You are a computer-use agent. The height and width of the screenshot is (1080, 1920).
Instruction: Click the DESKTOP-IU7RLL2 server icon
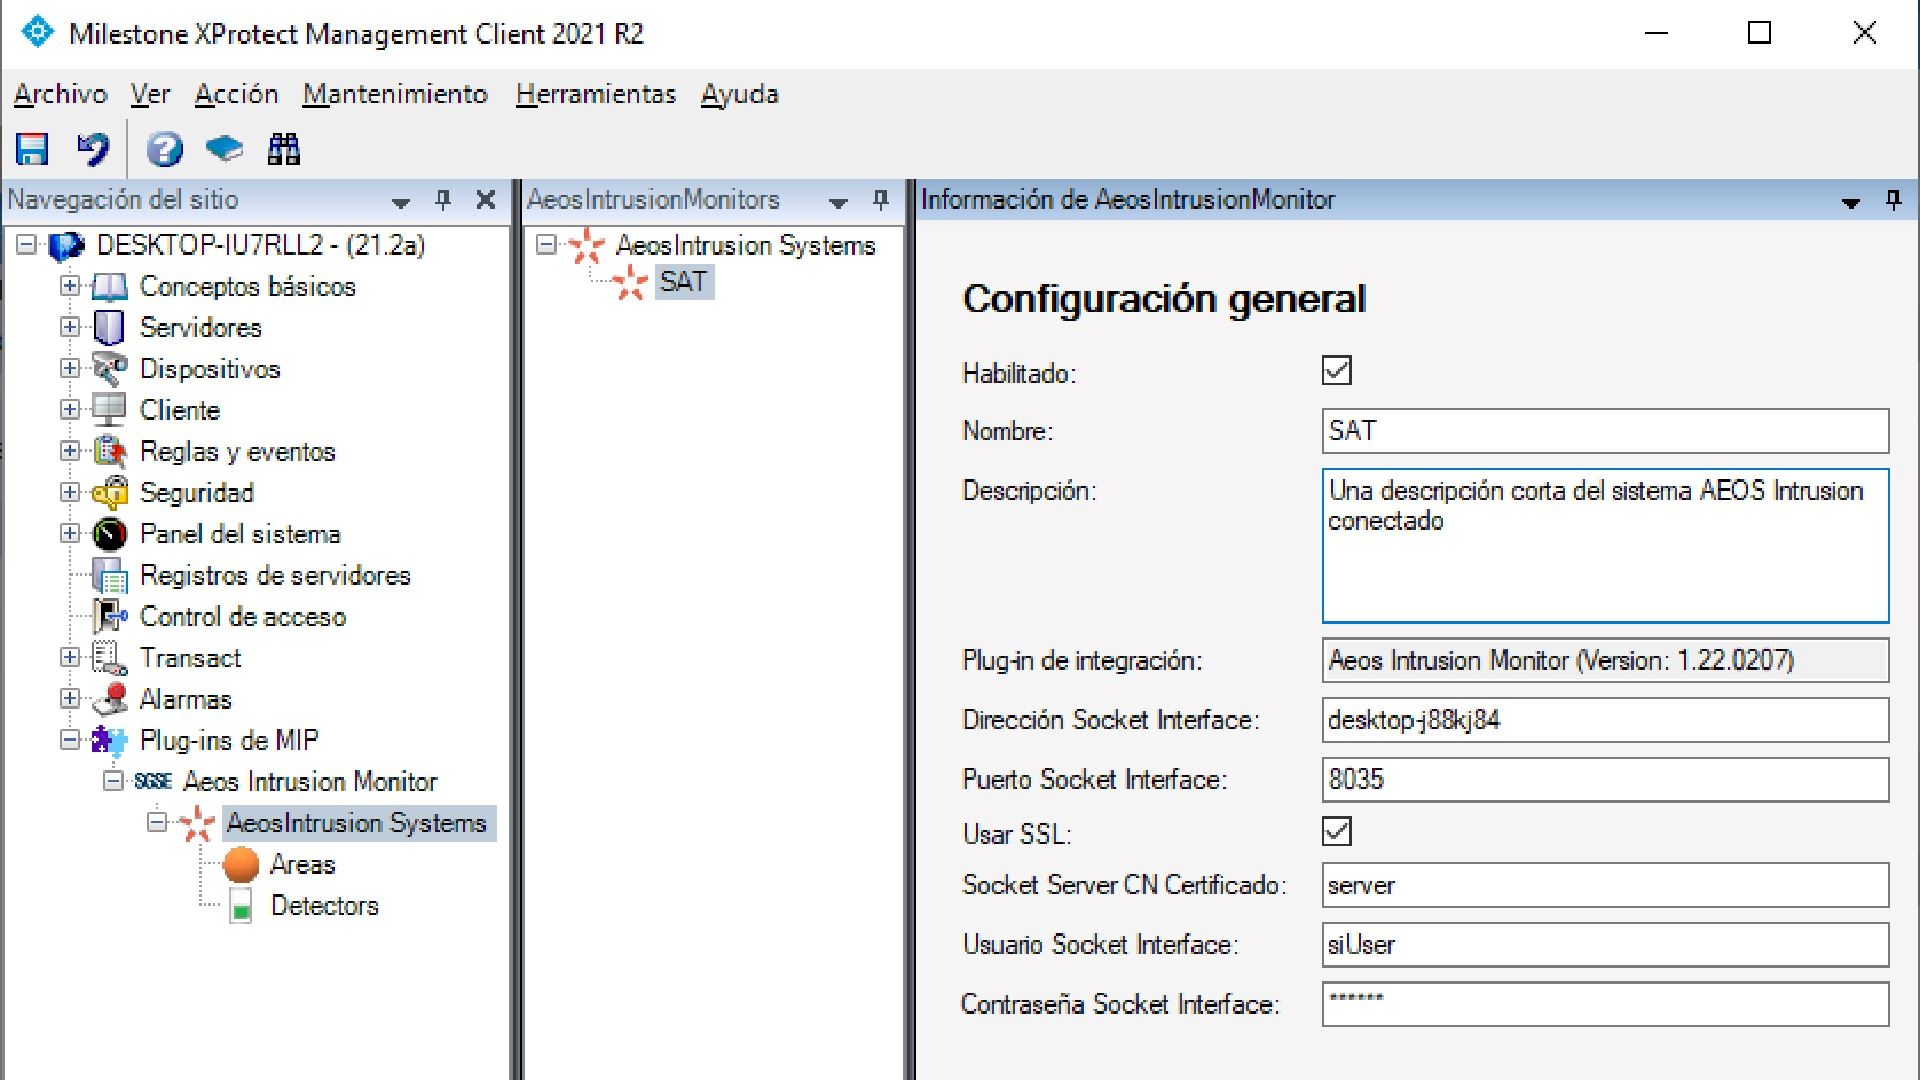[67, 246]
